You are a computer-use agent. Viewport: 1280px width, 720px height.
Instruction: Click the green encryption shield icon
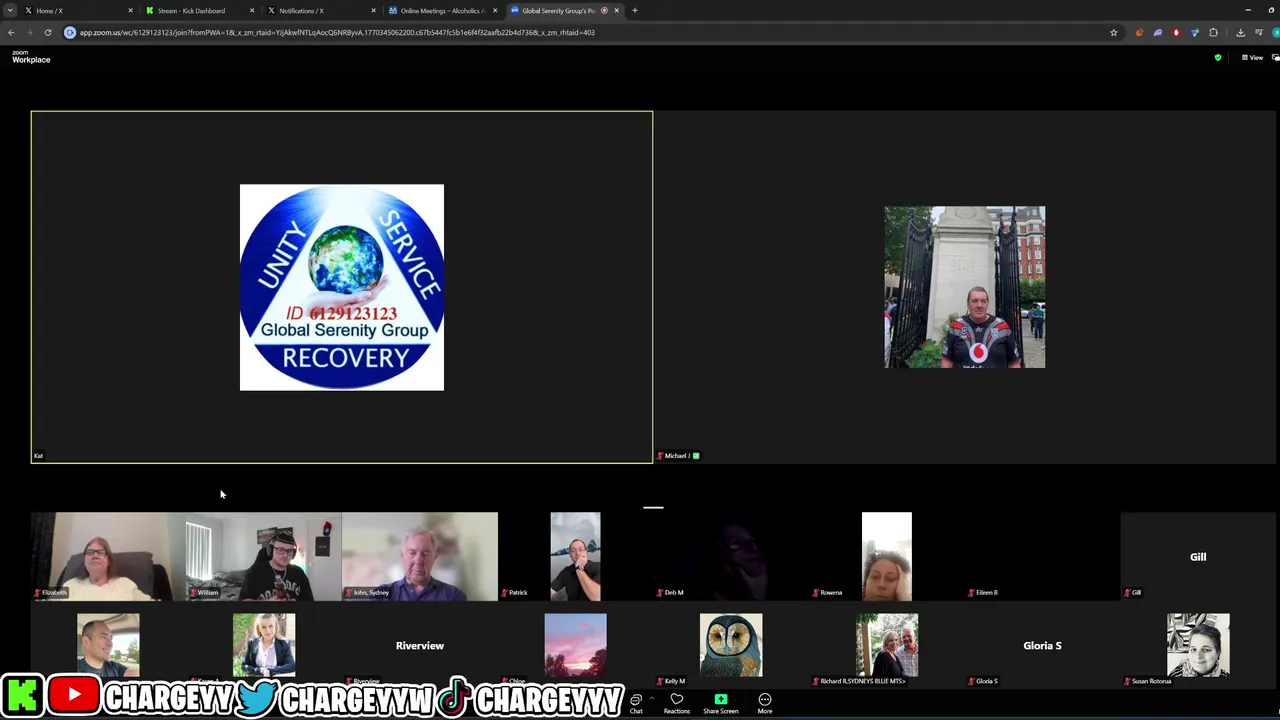(1218, 58)
